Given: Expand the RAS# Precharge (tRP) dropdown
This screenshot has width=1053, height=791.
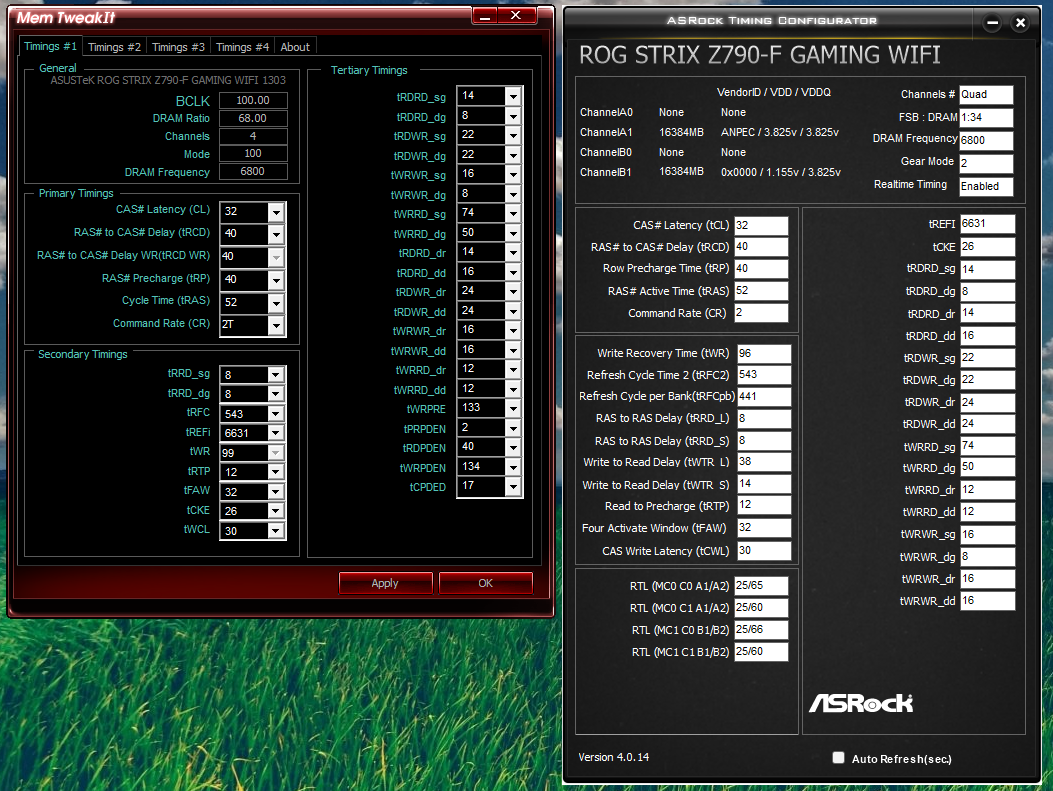Looking at the screenshot, I should point(276,279).
